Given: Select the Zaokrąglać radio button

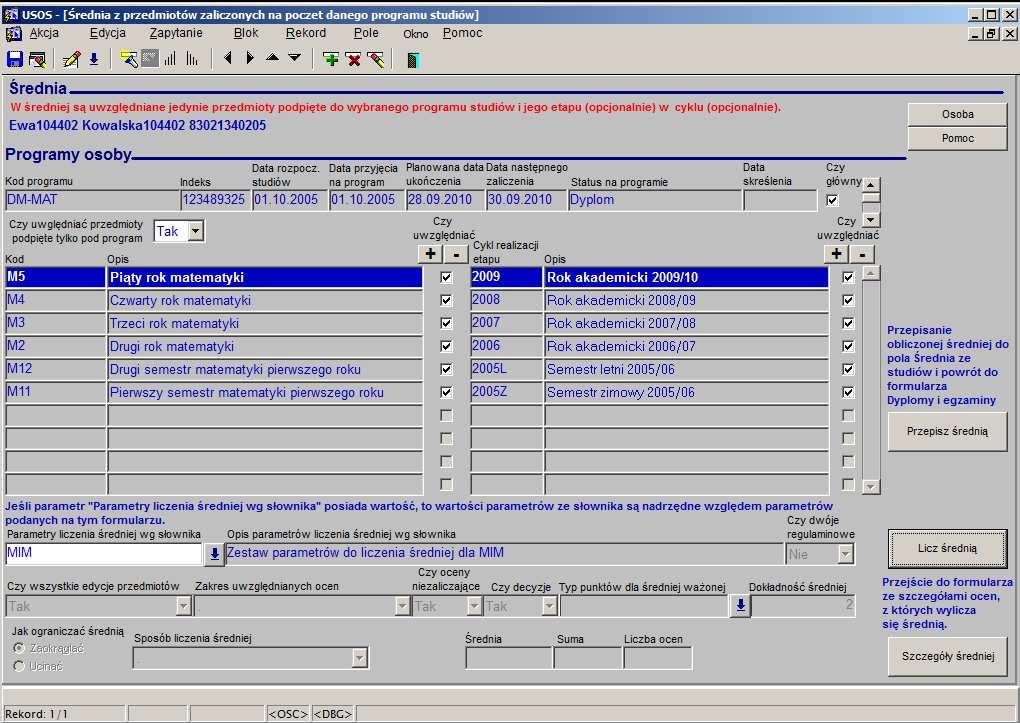Looking at the screenshot, I should point(19,648).
